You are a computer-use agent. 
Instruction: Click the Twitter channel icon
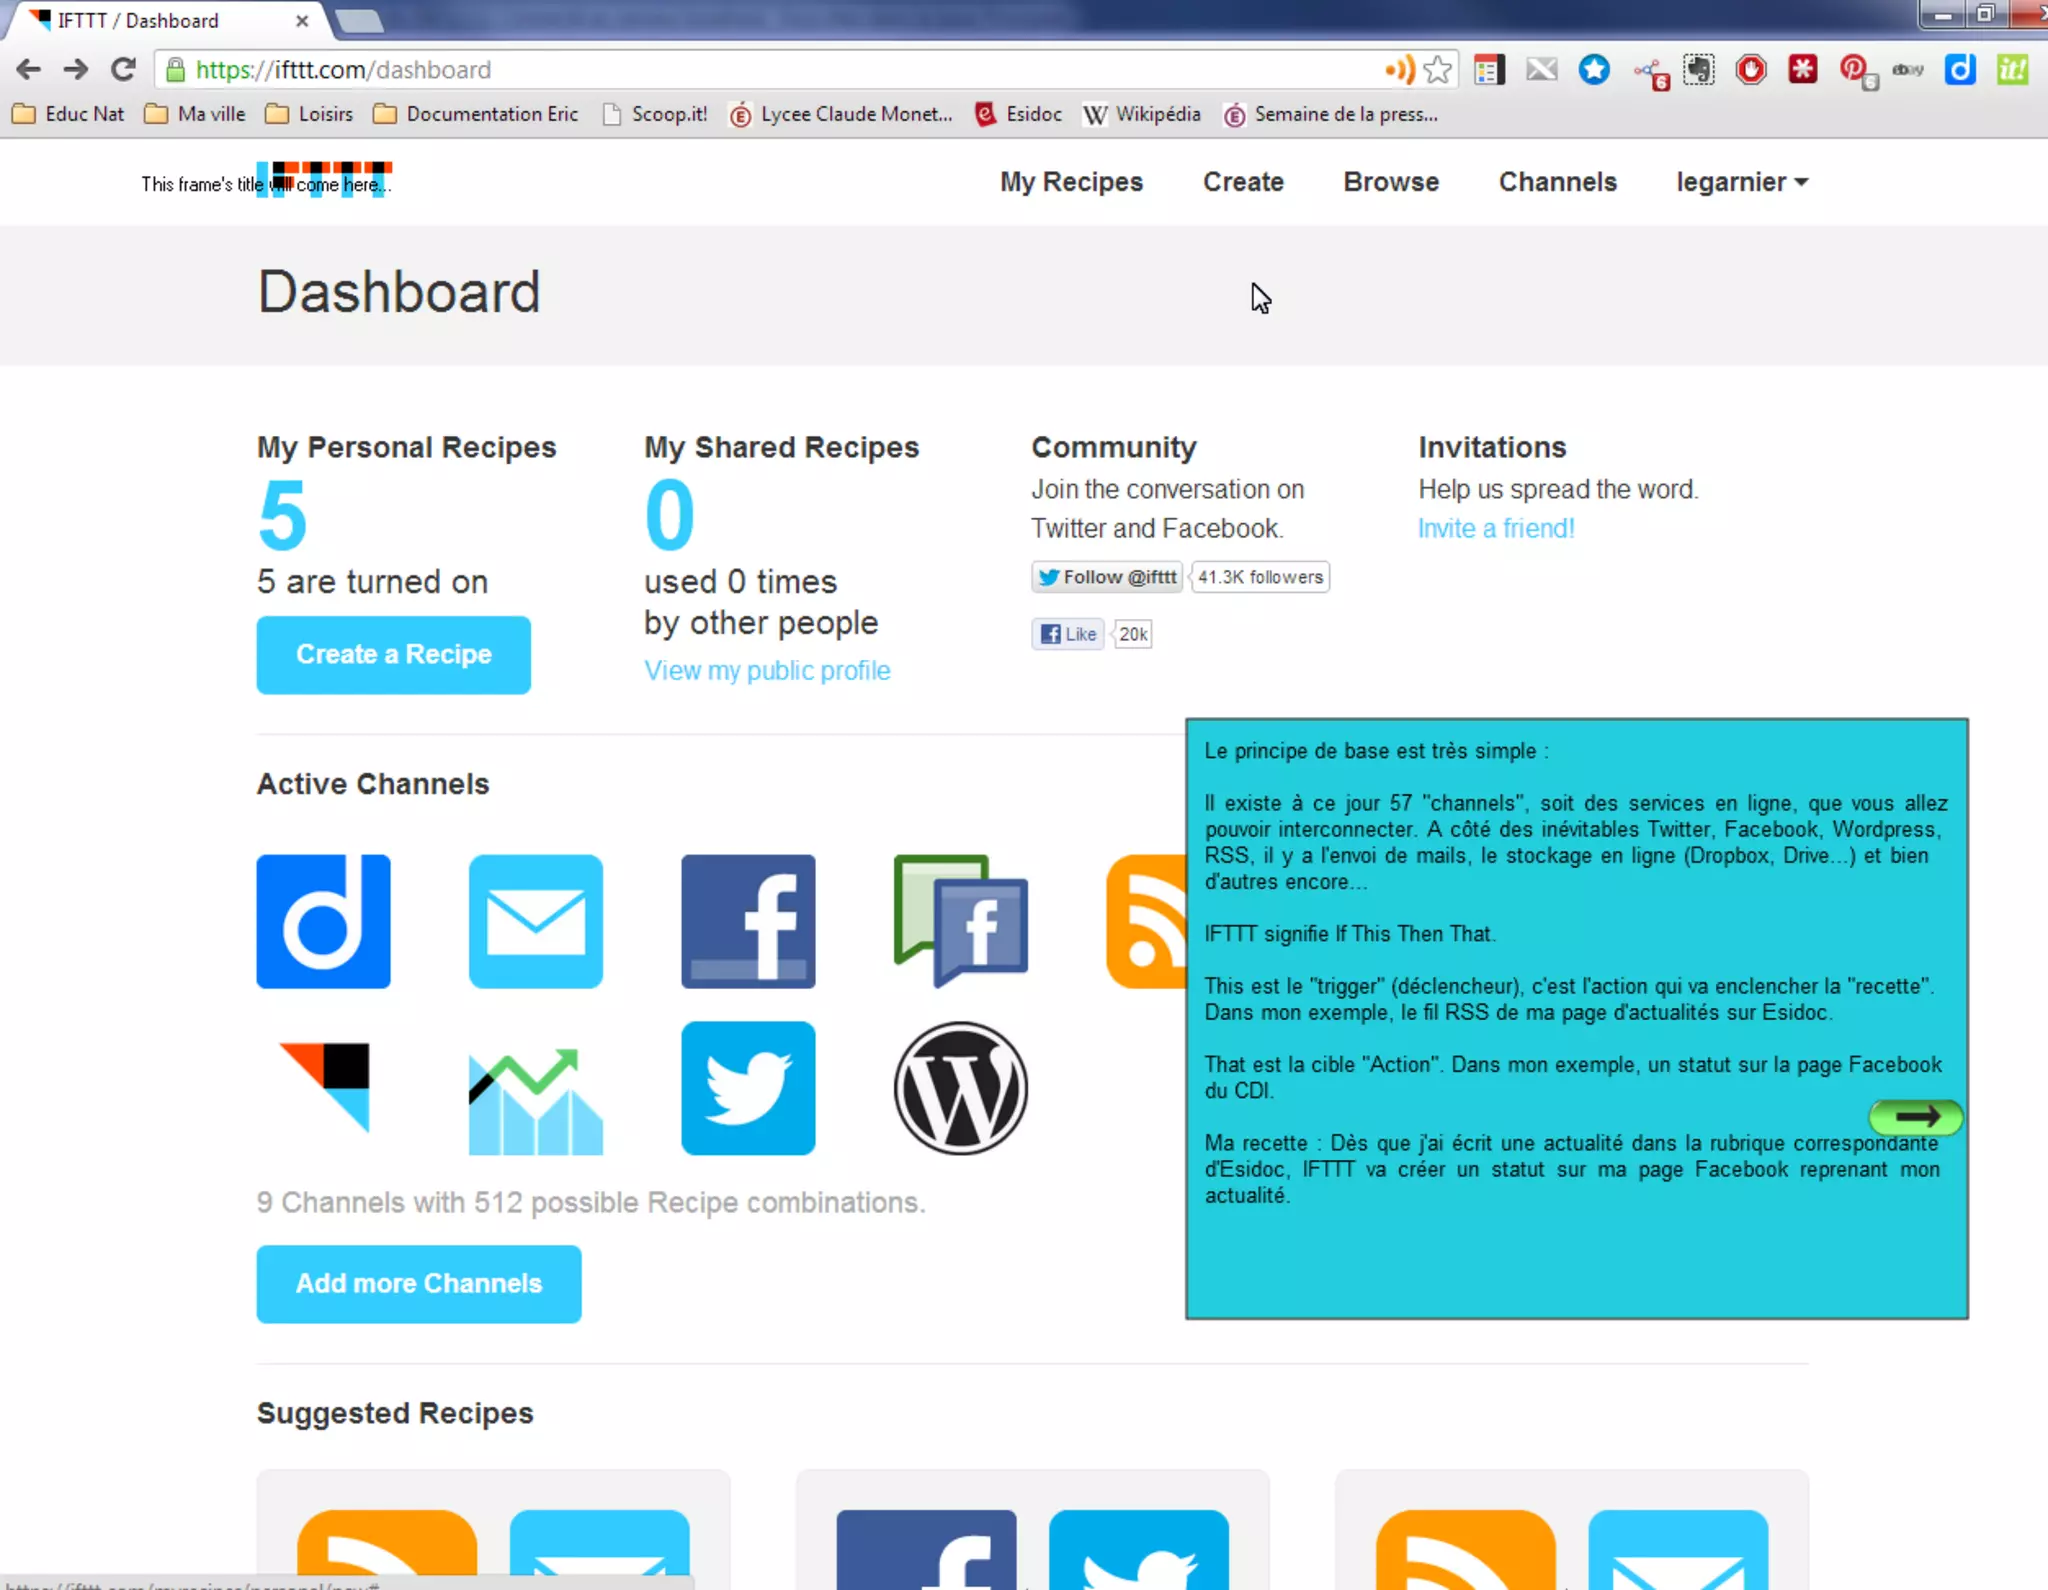coord(748,1088)
